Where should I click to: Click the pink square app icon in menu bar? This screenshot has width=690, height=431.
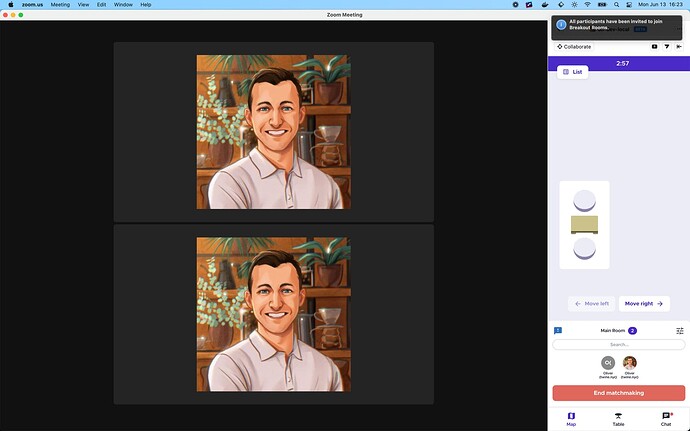[x=529, y=4]
